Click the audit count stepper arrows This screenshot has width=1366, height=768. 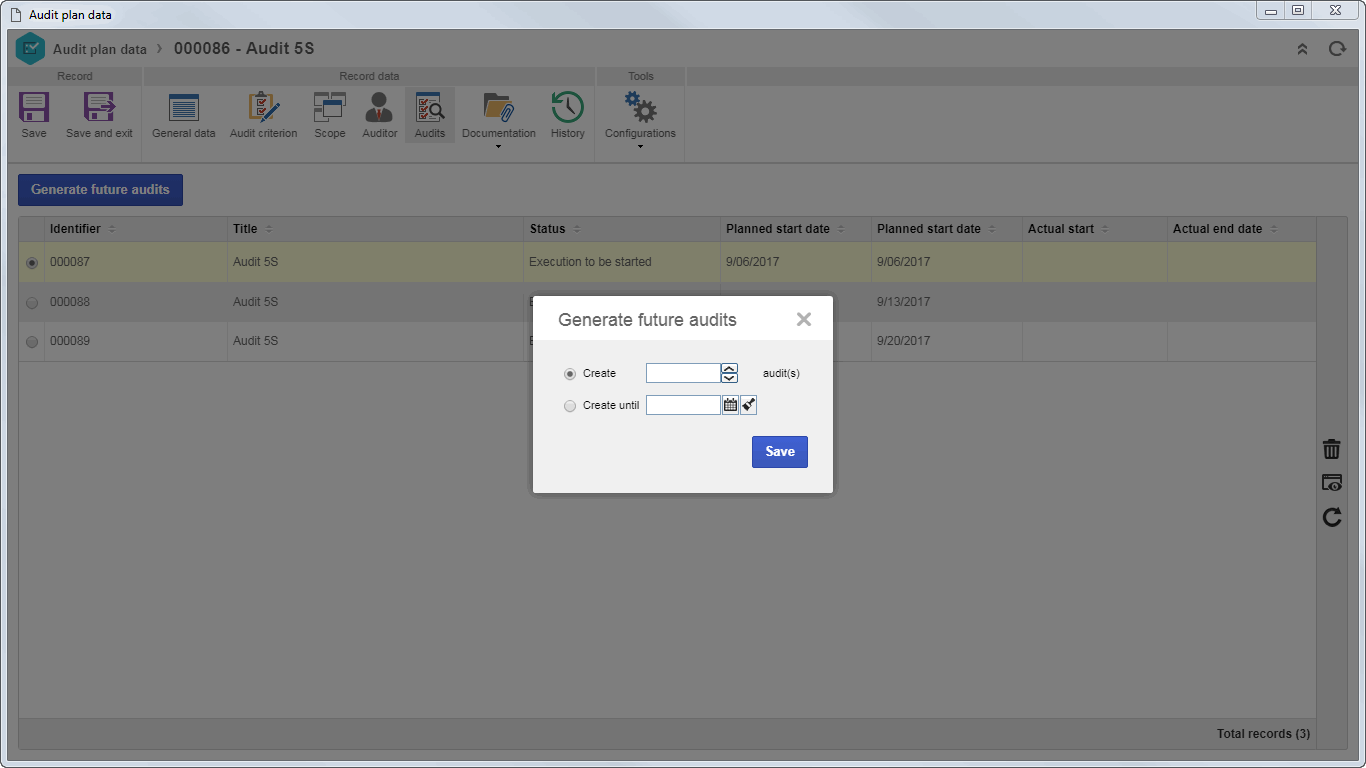730,373
